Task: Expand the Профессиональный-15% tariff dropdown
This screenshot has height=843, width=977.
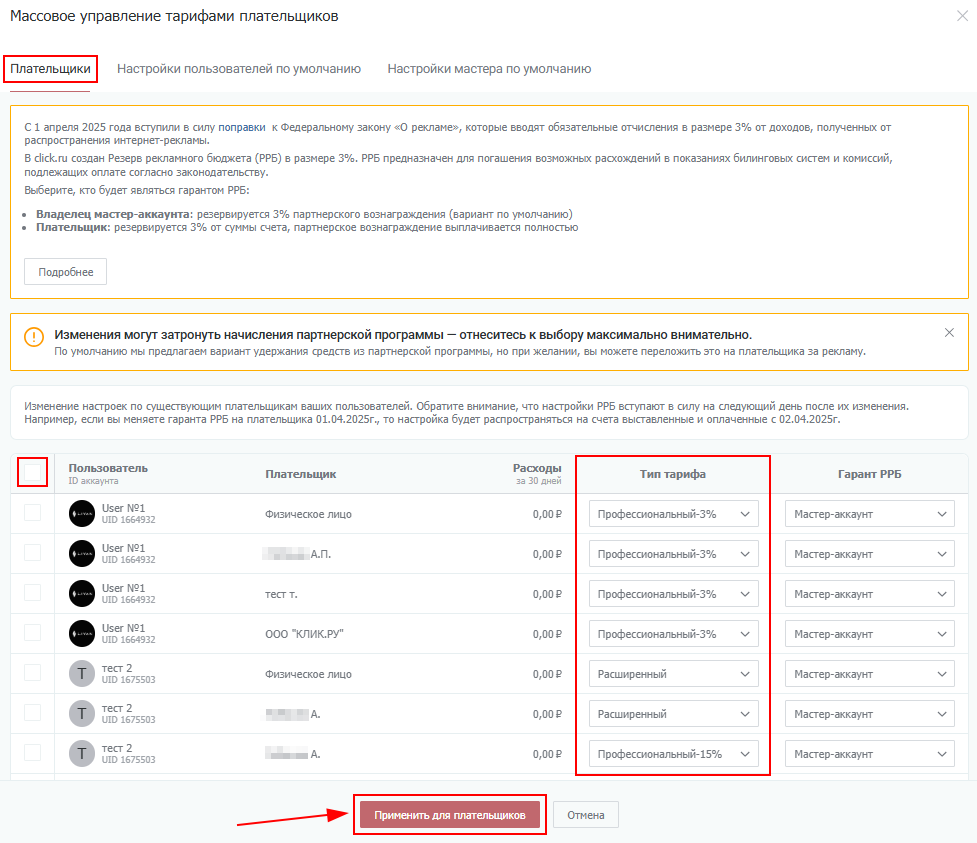Action: click(673, 754)
